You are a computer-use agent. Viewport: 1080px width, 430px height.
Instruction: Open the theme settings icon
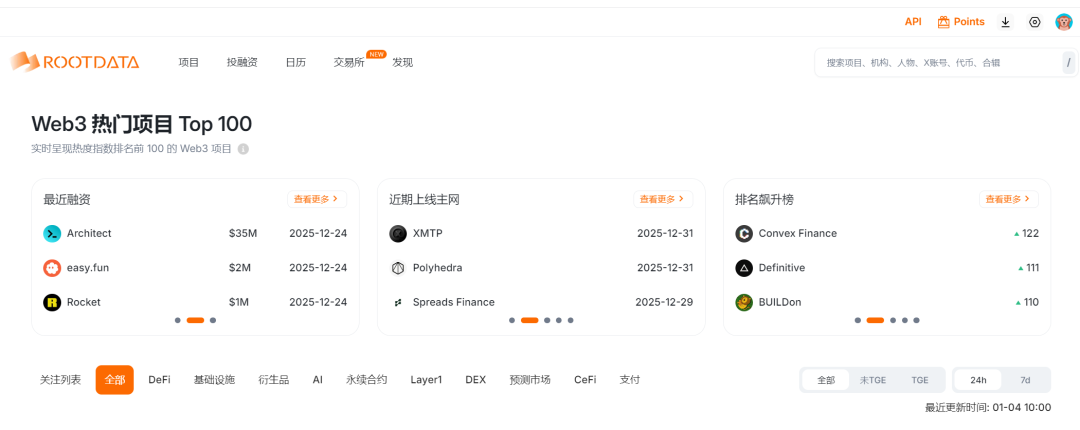click(x=1035, y=22)
